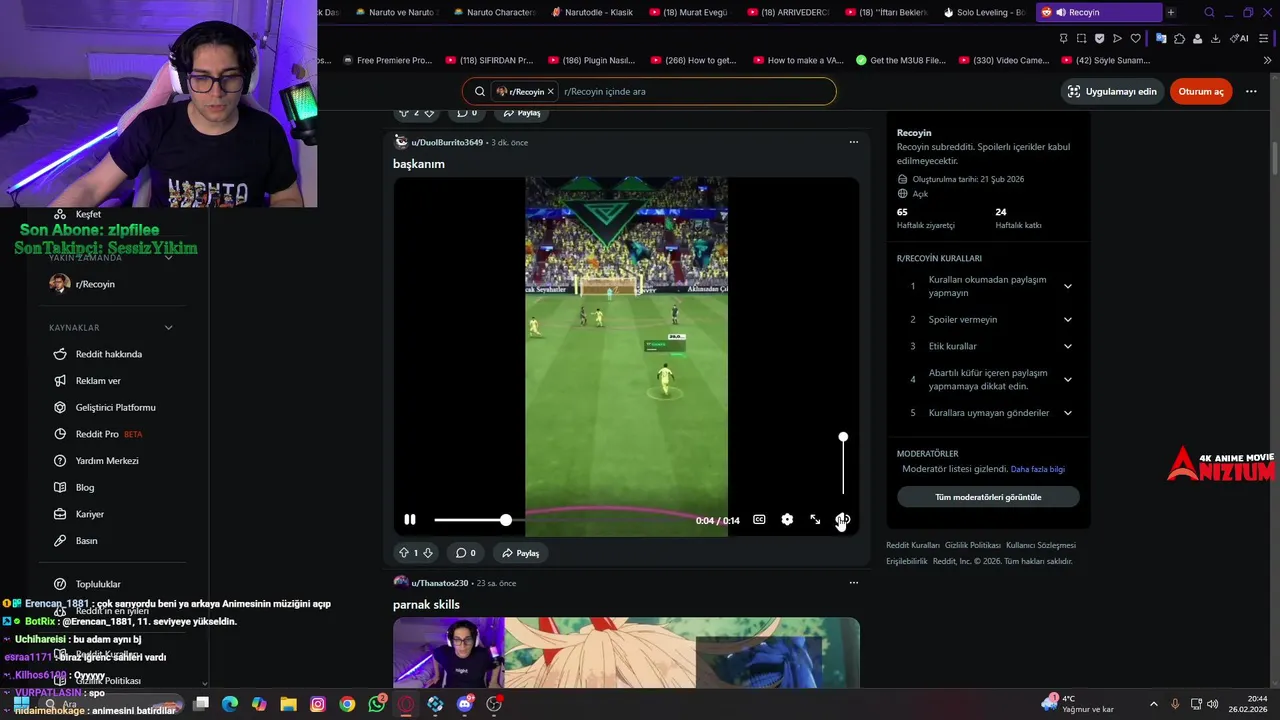The width and height of the screenshot is (1280, 720).
Task: Open browser main menu icon
Action: pyautogui.click(x=1264, y=38)
